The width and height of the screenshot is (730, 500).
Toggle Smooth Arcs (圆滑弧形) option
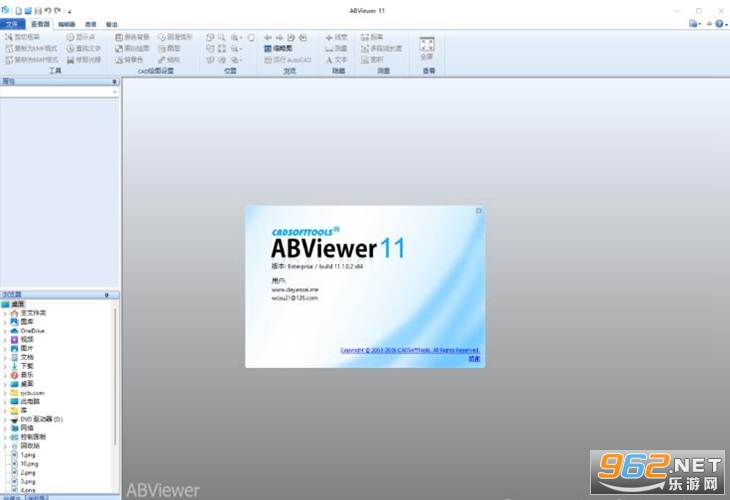(175, 37)
